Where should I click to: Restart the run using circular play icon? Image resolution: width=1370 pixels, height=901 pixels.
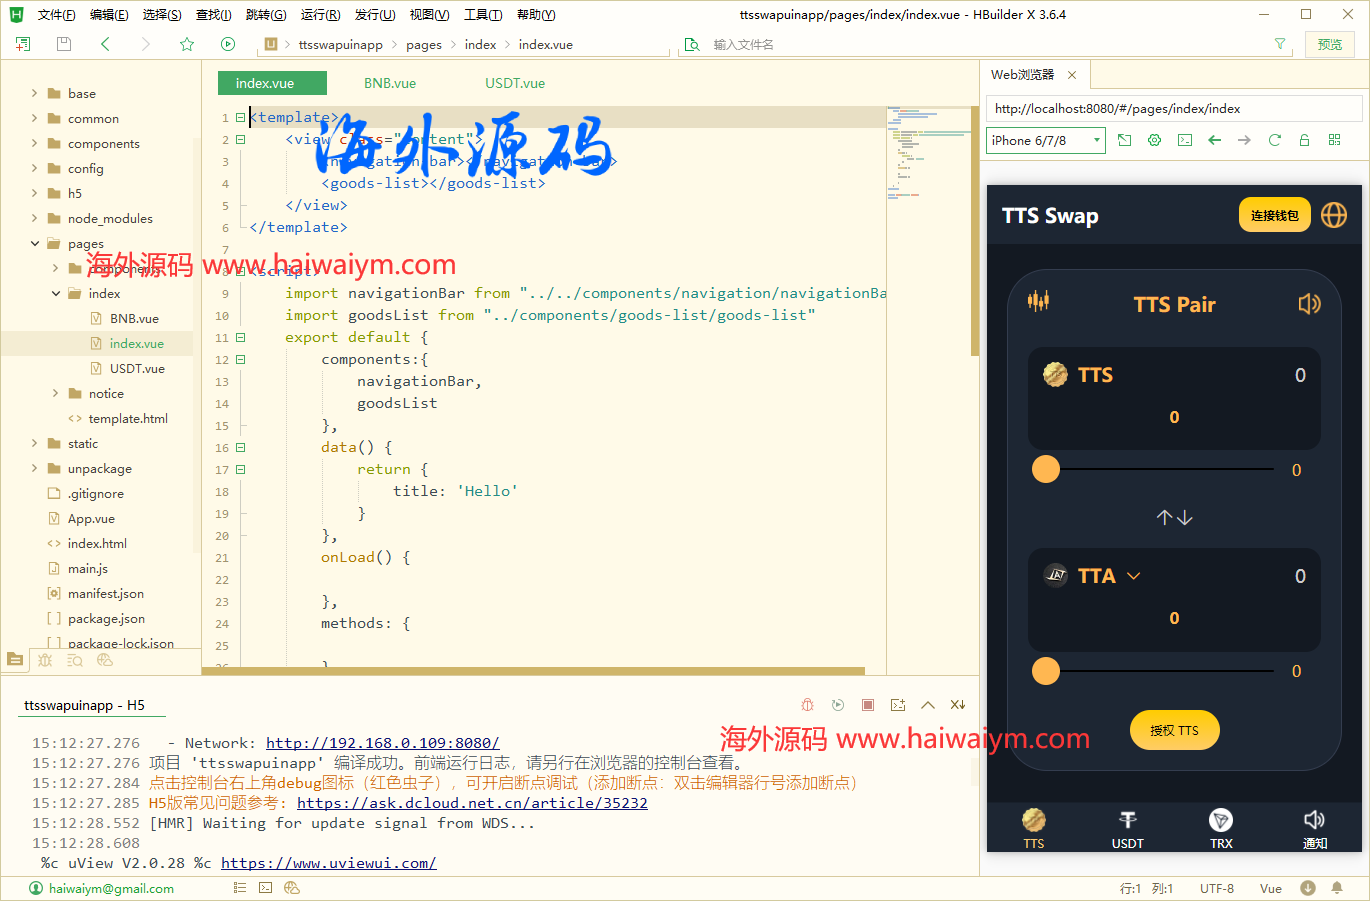pos(838,704)
